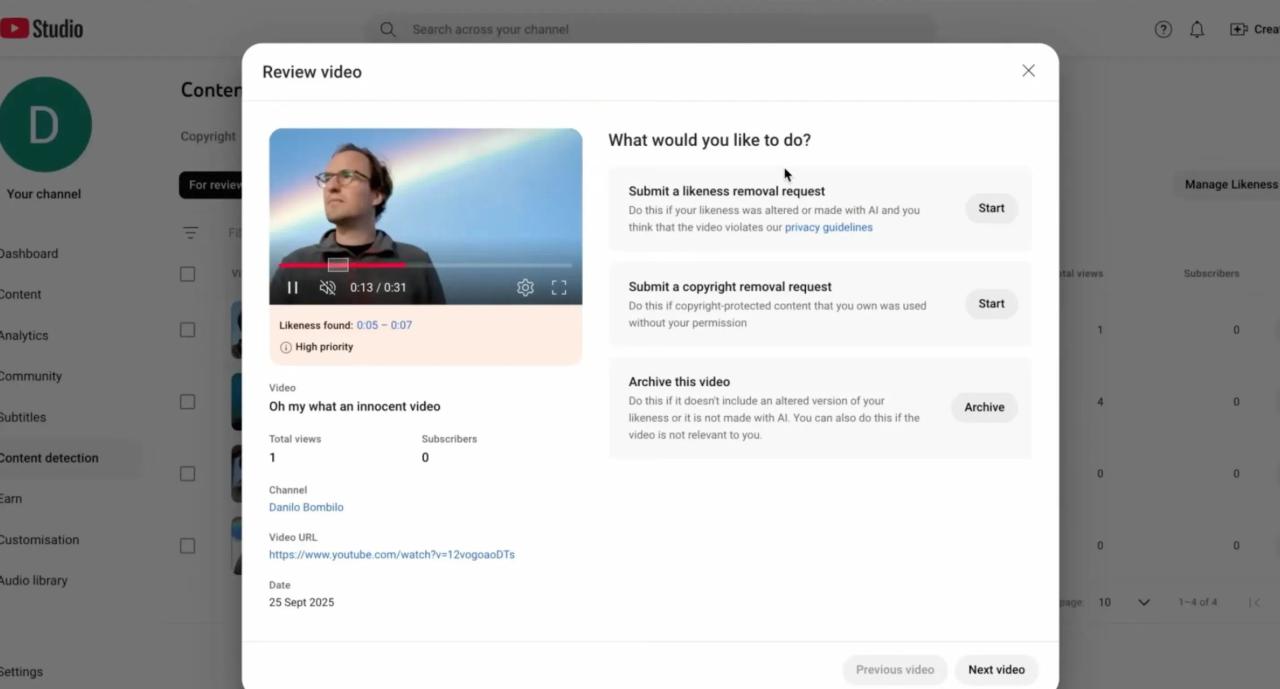
Task: Open the Help question mark icon
Action: 1163,30
